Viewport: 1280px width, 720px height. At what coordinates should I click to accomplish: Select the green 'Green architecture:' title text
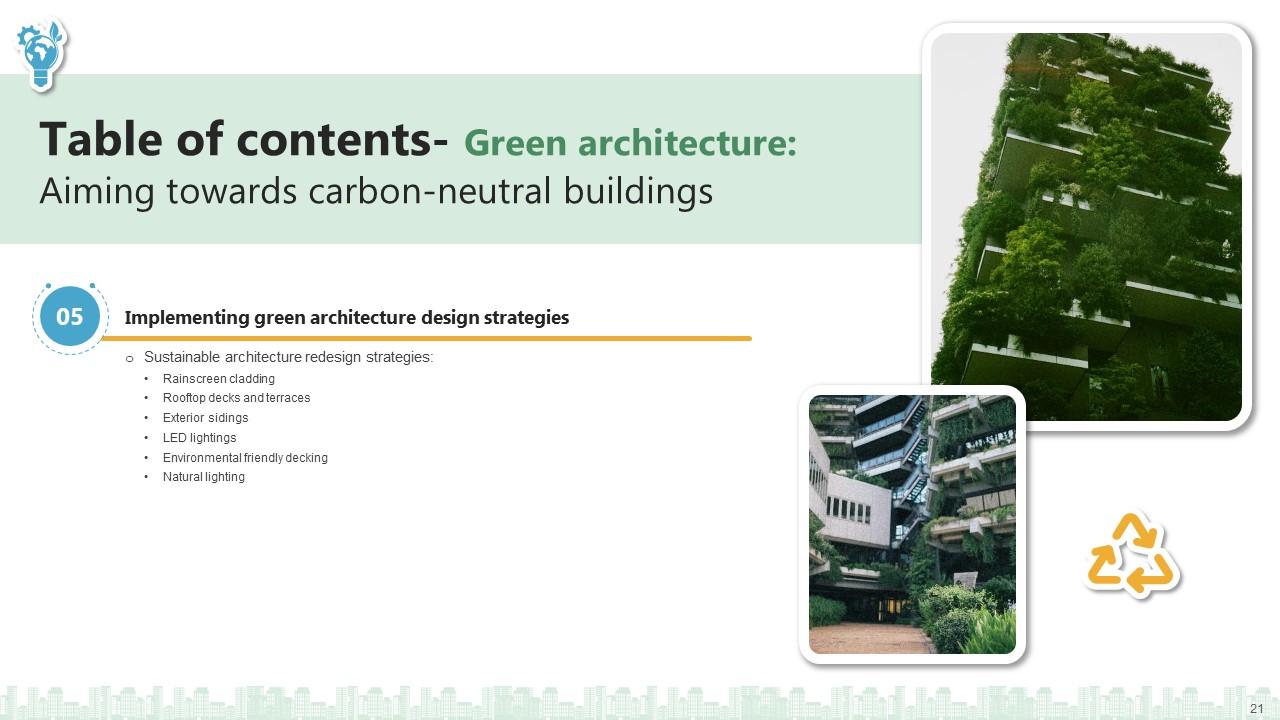click(631, 143)
